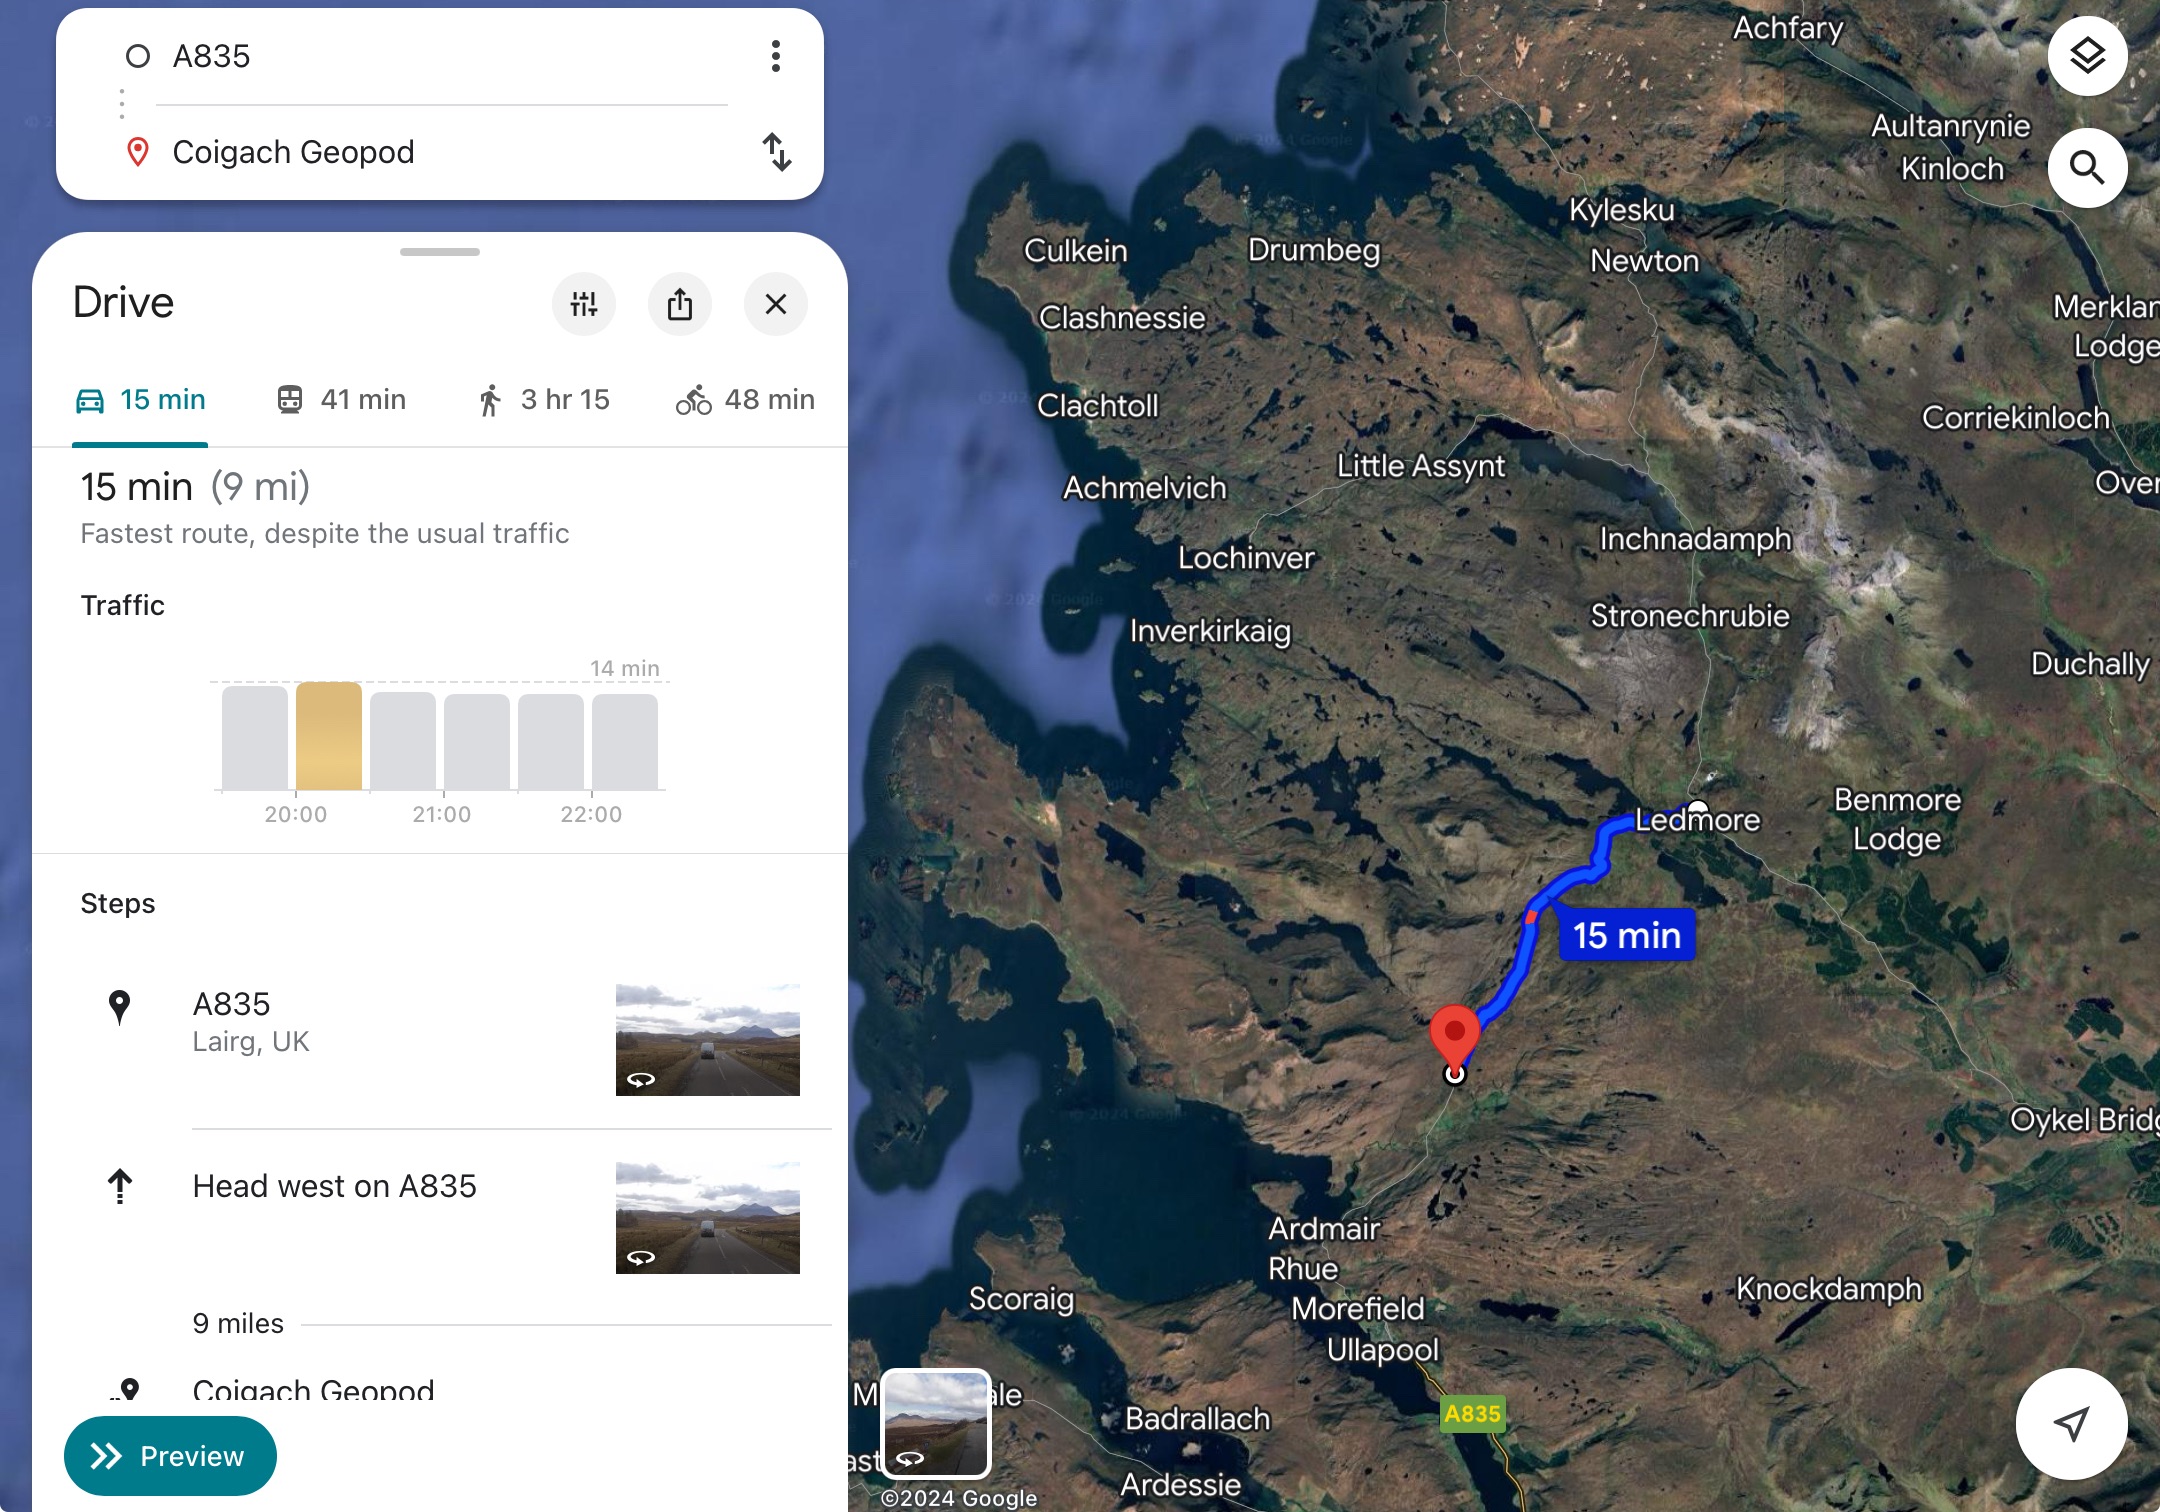Click the 15 min (9 mi) route summary
The width and height of the screenshot is (2160, 1512).
click(x=195, y=487)
